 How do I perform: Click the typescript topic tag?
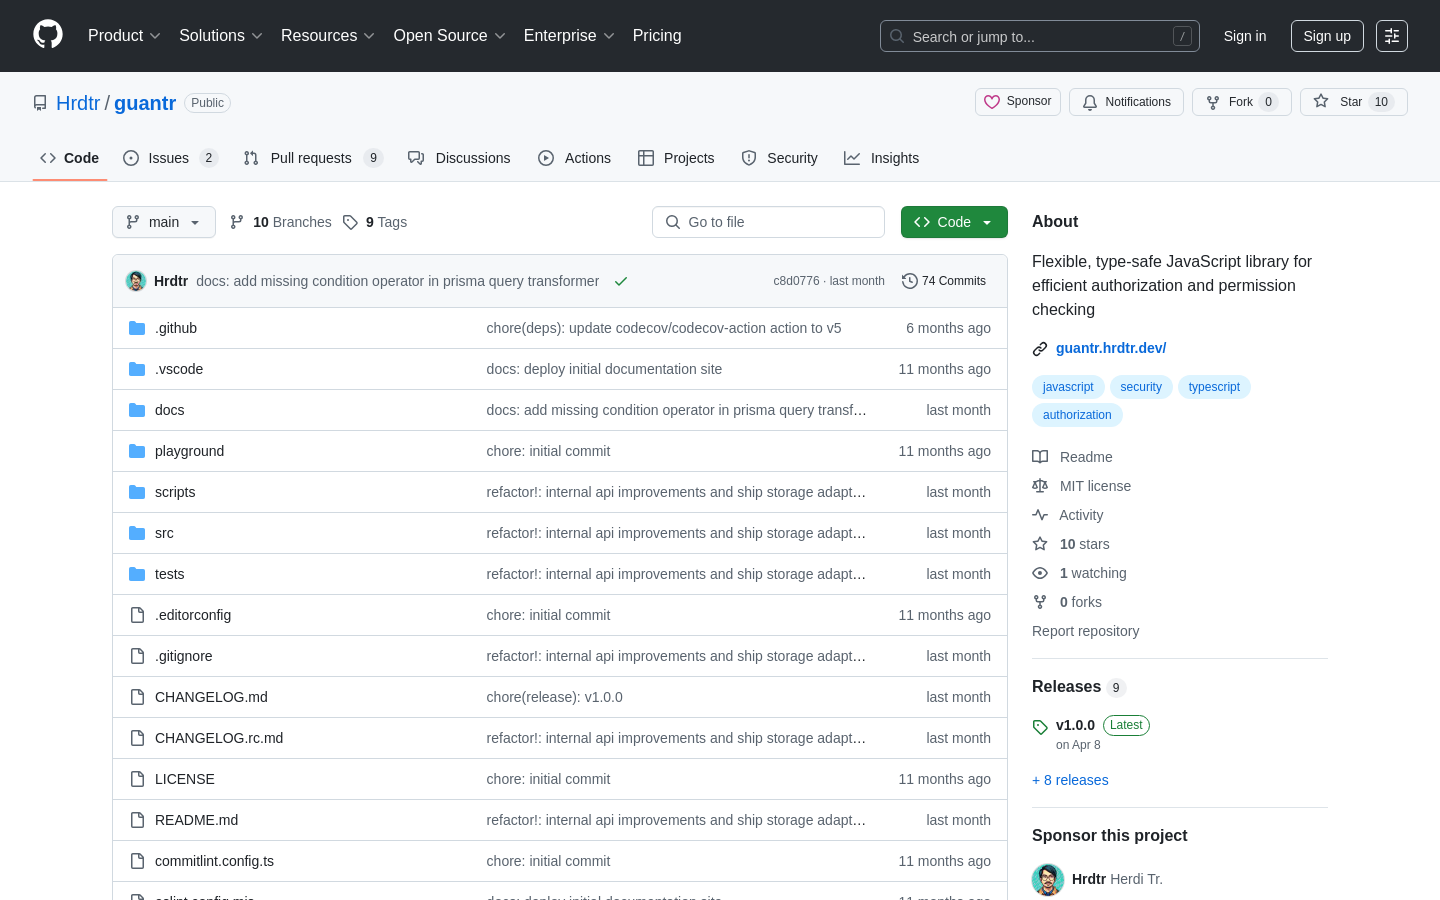click(x=1214, y=387)
